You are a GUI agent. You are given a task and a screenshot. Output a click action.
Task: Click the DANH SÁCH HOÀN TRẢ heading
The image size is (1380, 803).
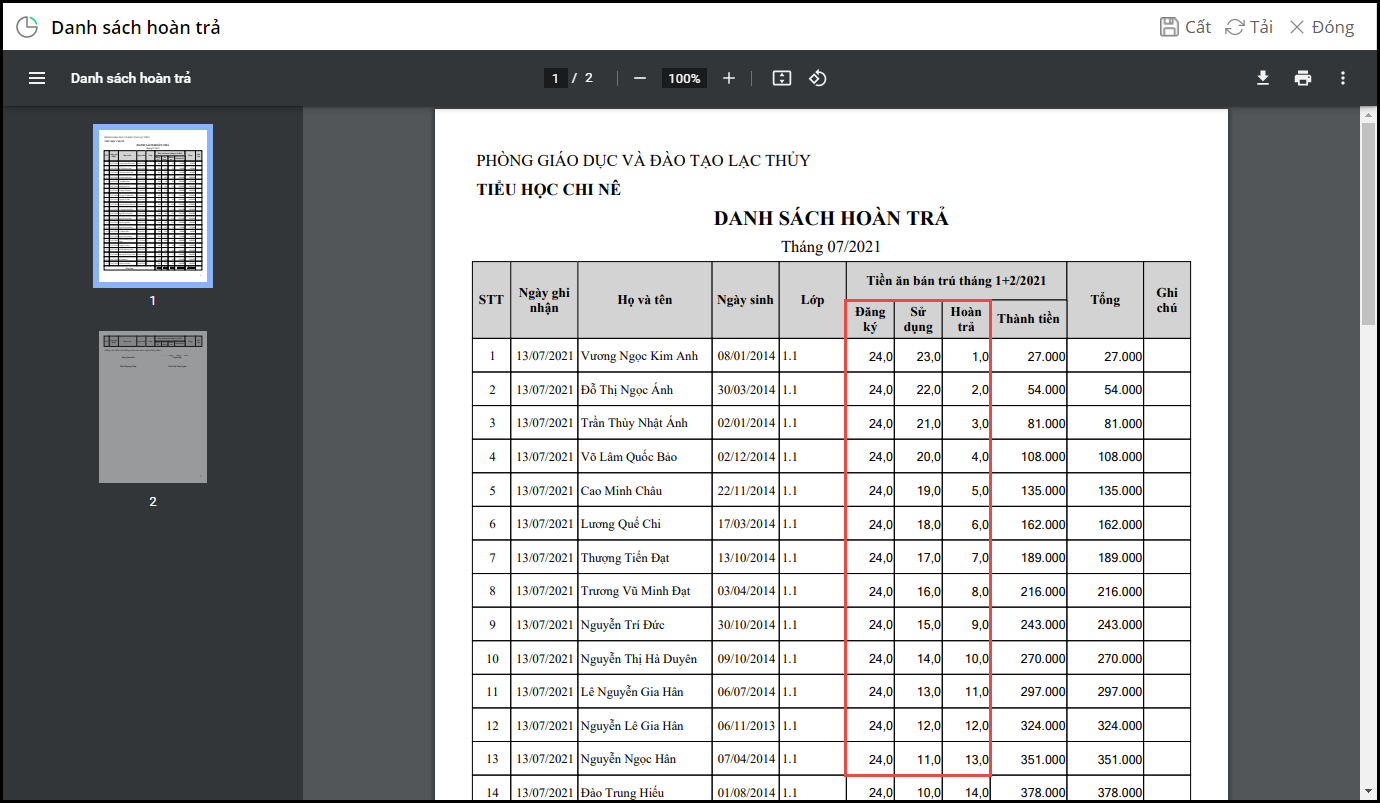click(831, 218)
